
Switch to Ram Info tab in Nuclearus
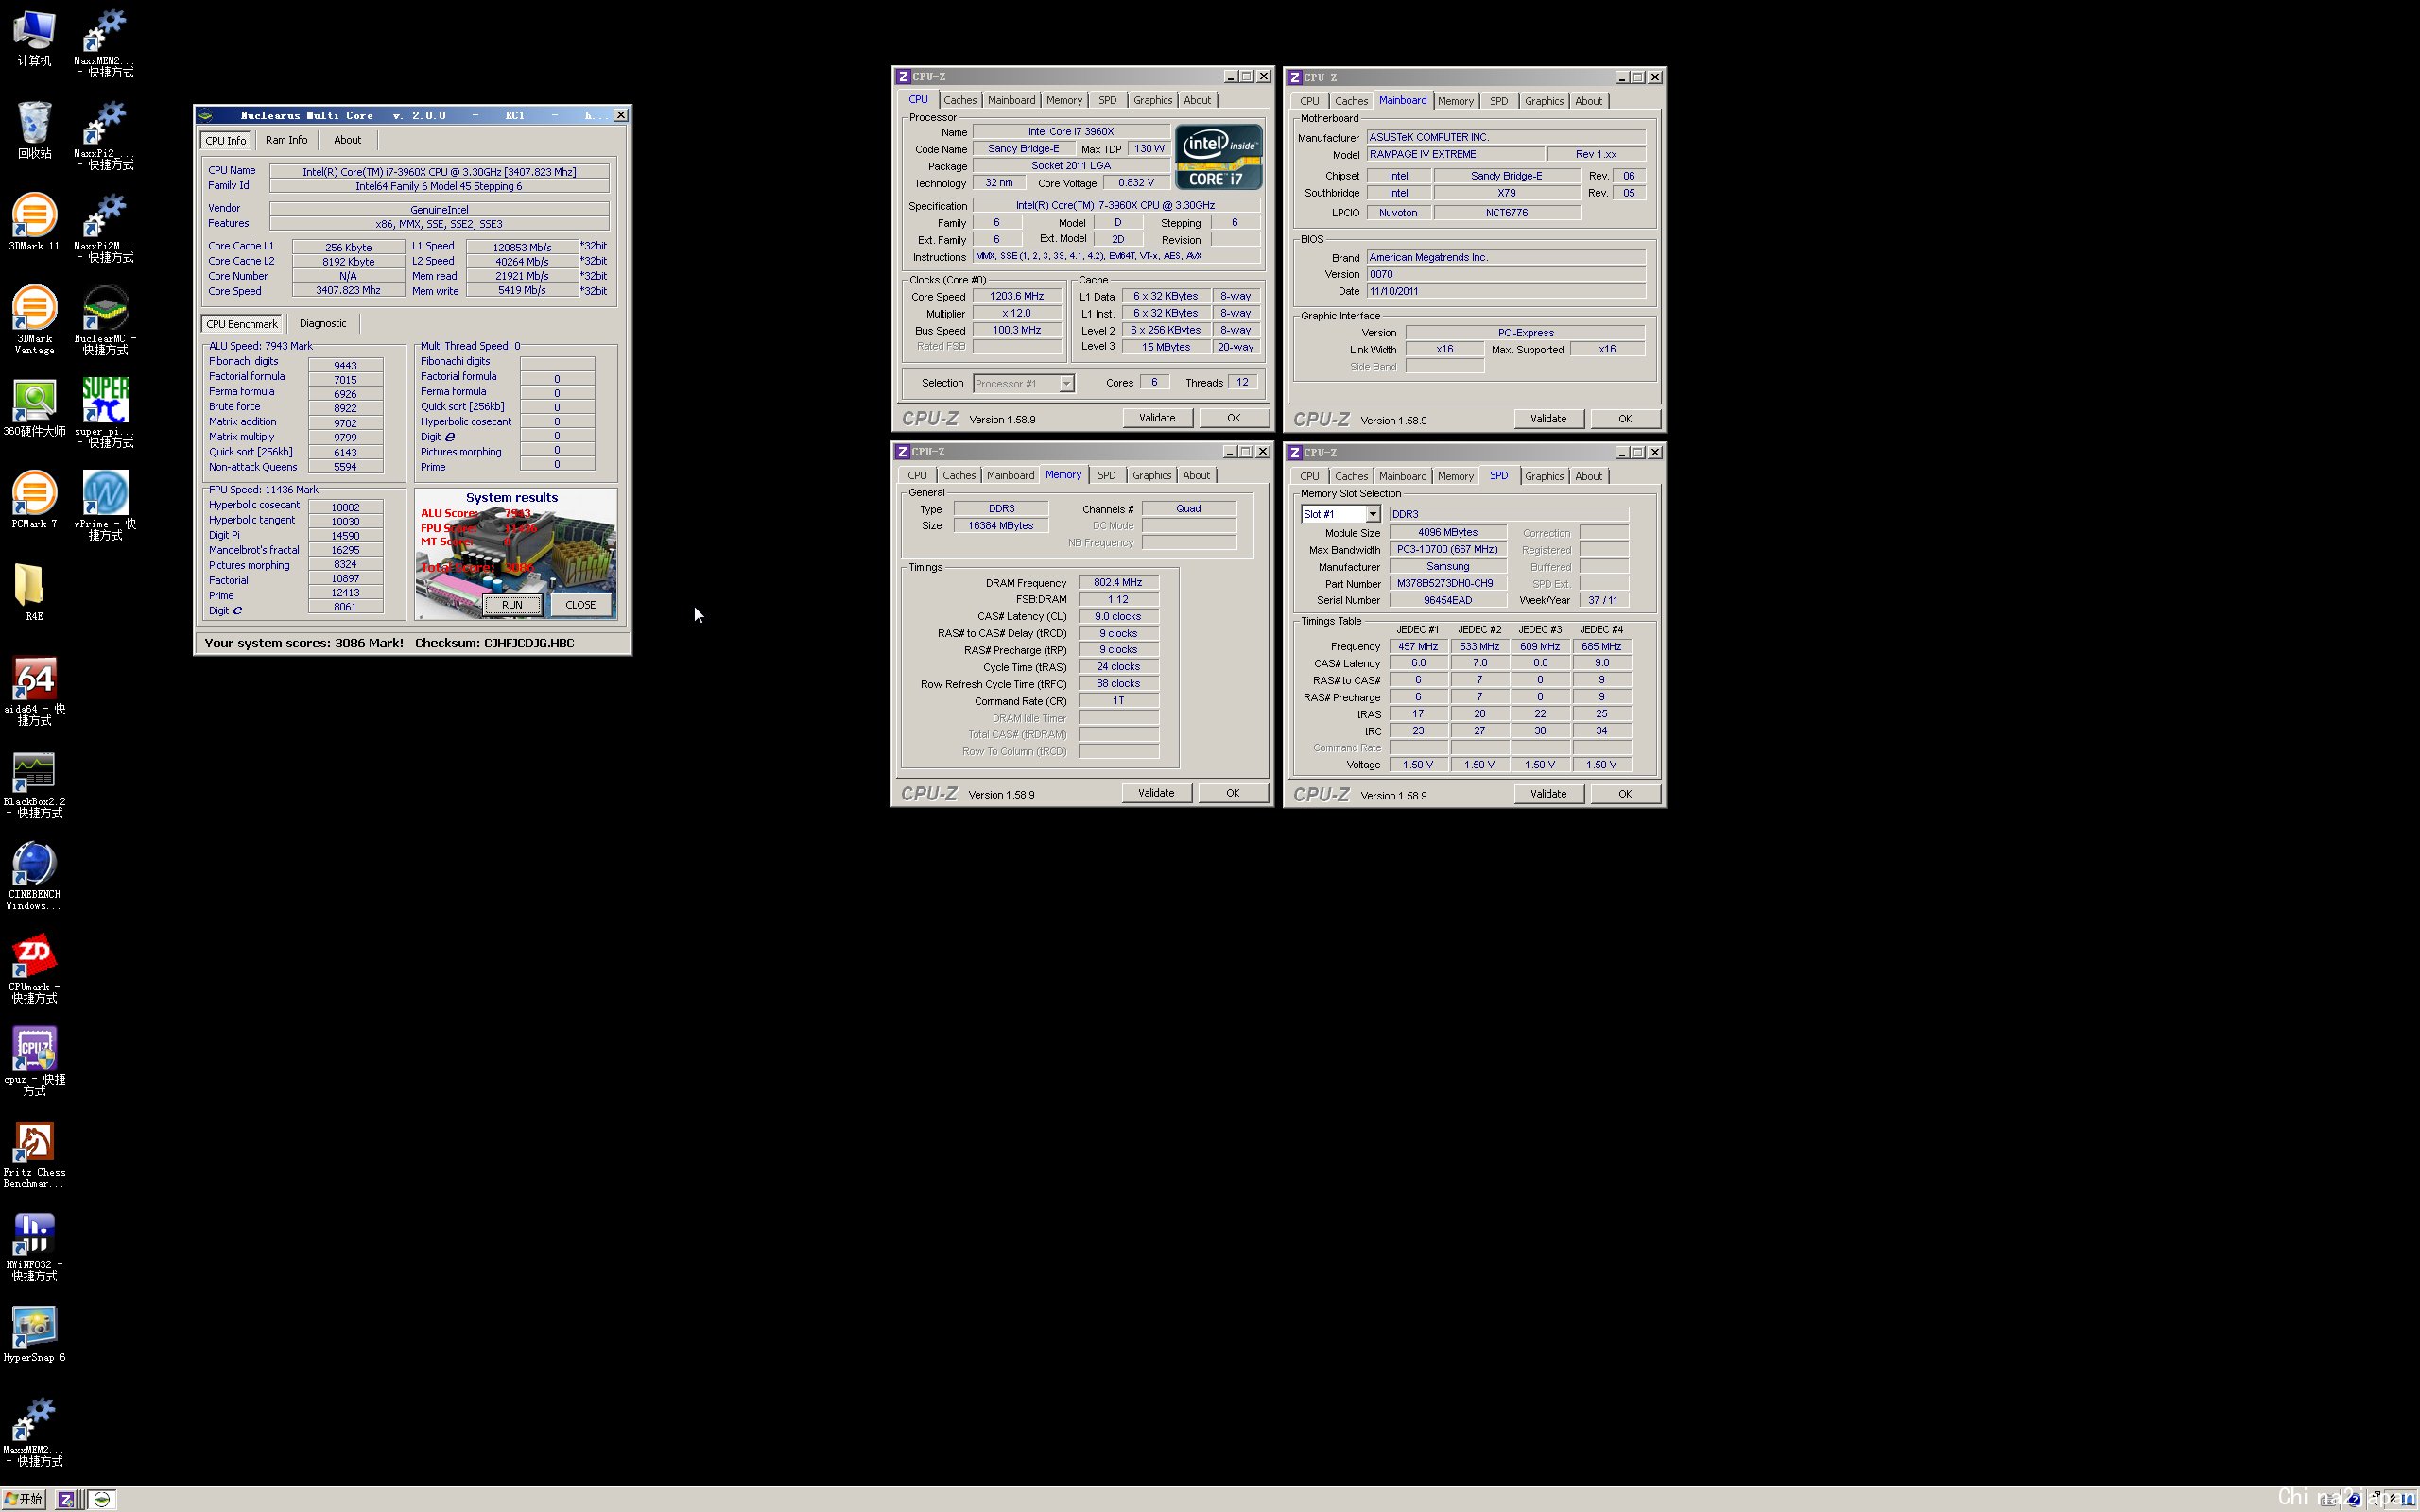(x=286, y=140)
